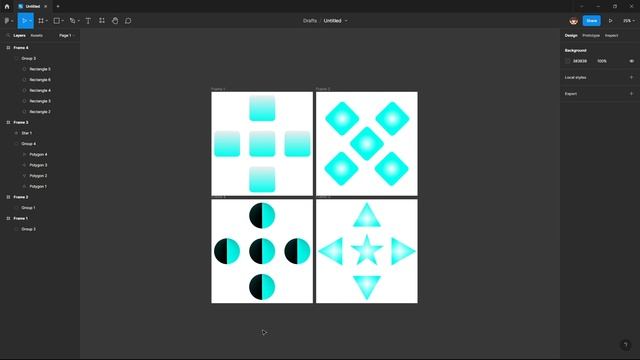Switch to the Inspect tab
The height and width of the screenshot is (360, 640).
tap(611, 36)
